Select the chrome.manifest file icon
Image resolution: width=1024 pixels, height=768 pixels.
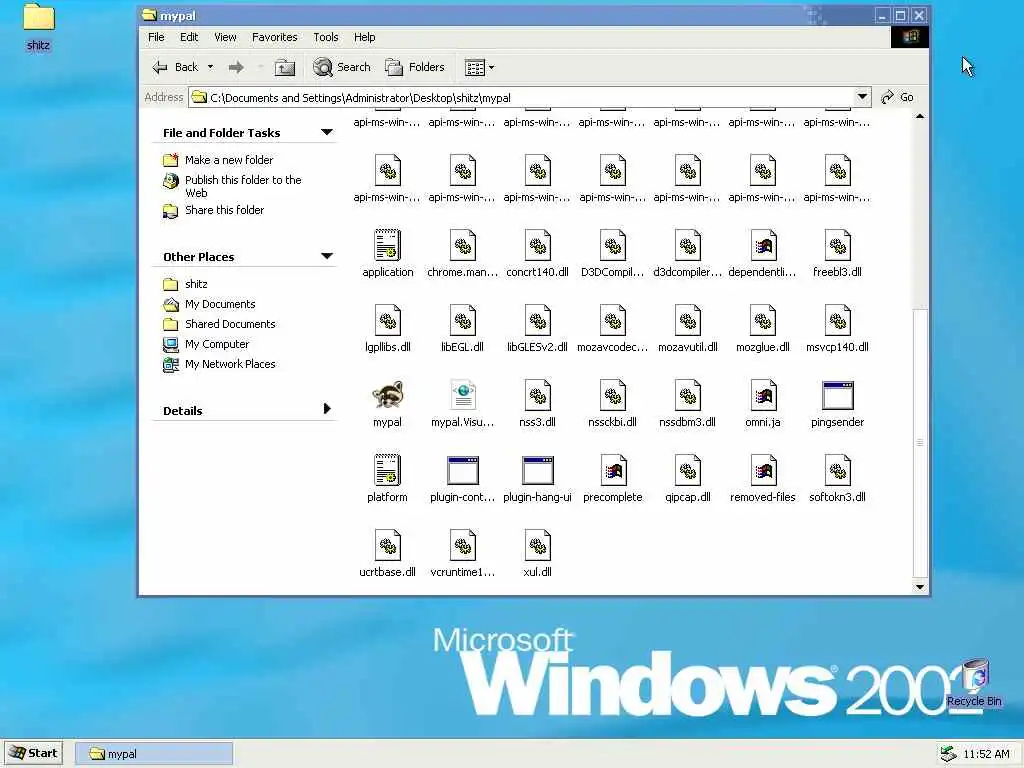(x=462, y=245)
